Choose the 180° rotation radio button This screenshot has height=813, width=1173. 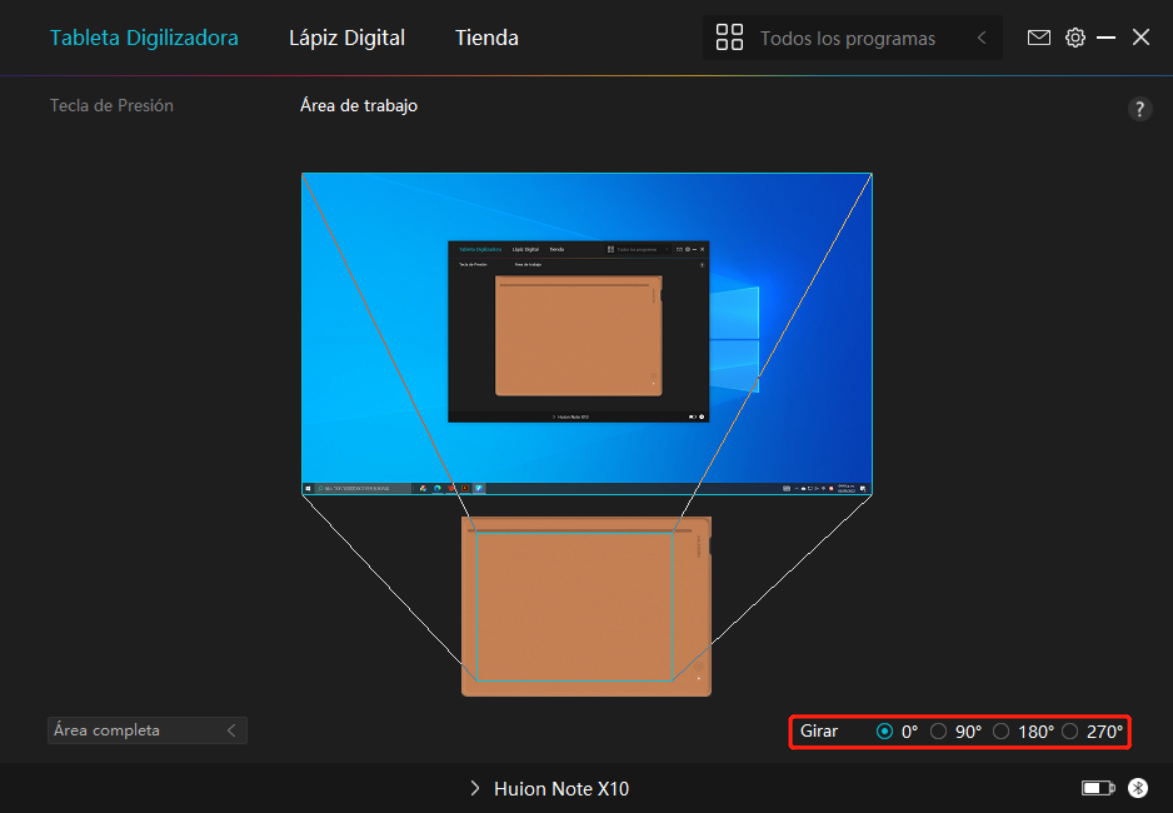(x=1001, y=731)
